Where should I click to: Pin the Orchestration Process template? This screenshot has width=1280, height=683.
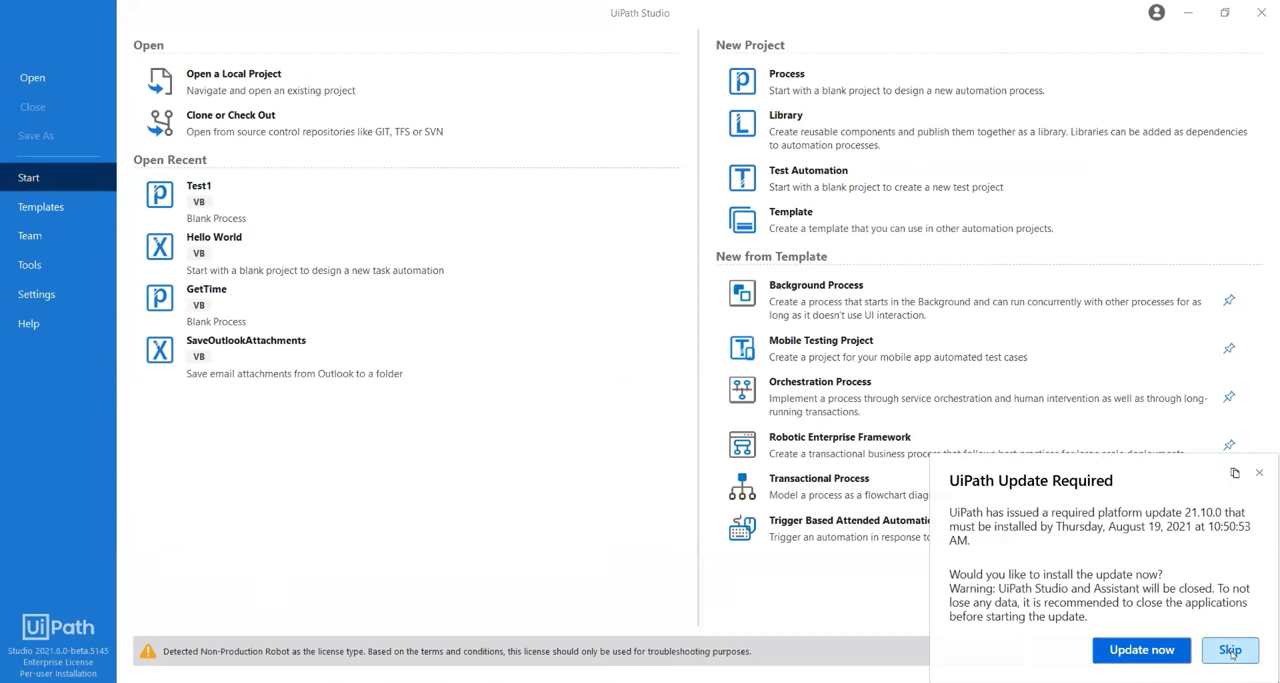click(1229, 397)
